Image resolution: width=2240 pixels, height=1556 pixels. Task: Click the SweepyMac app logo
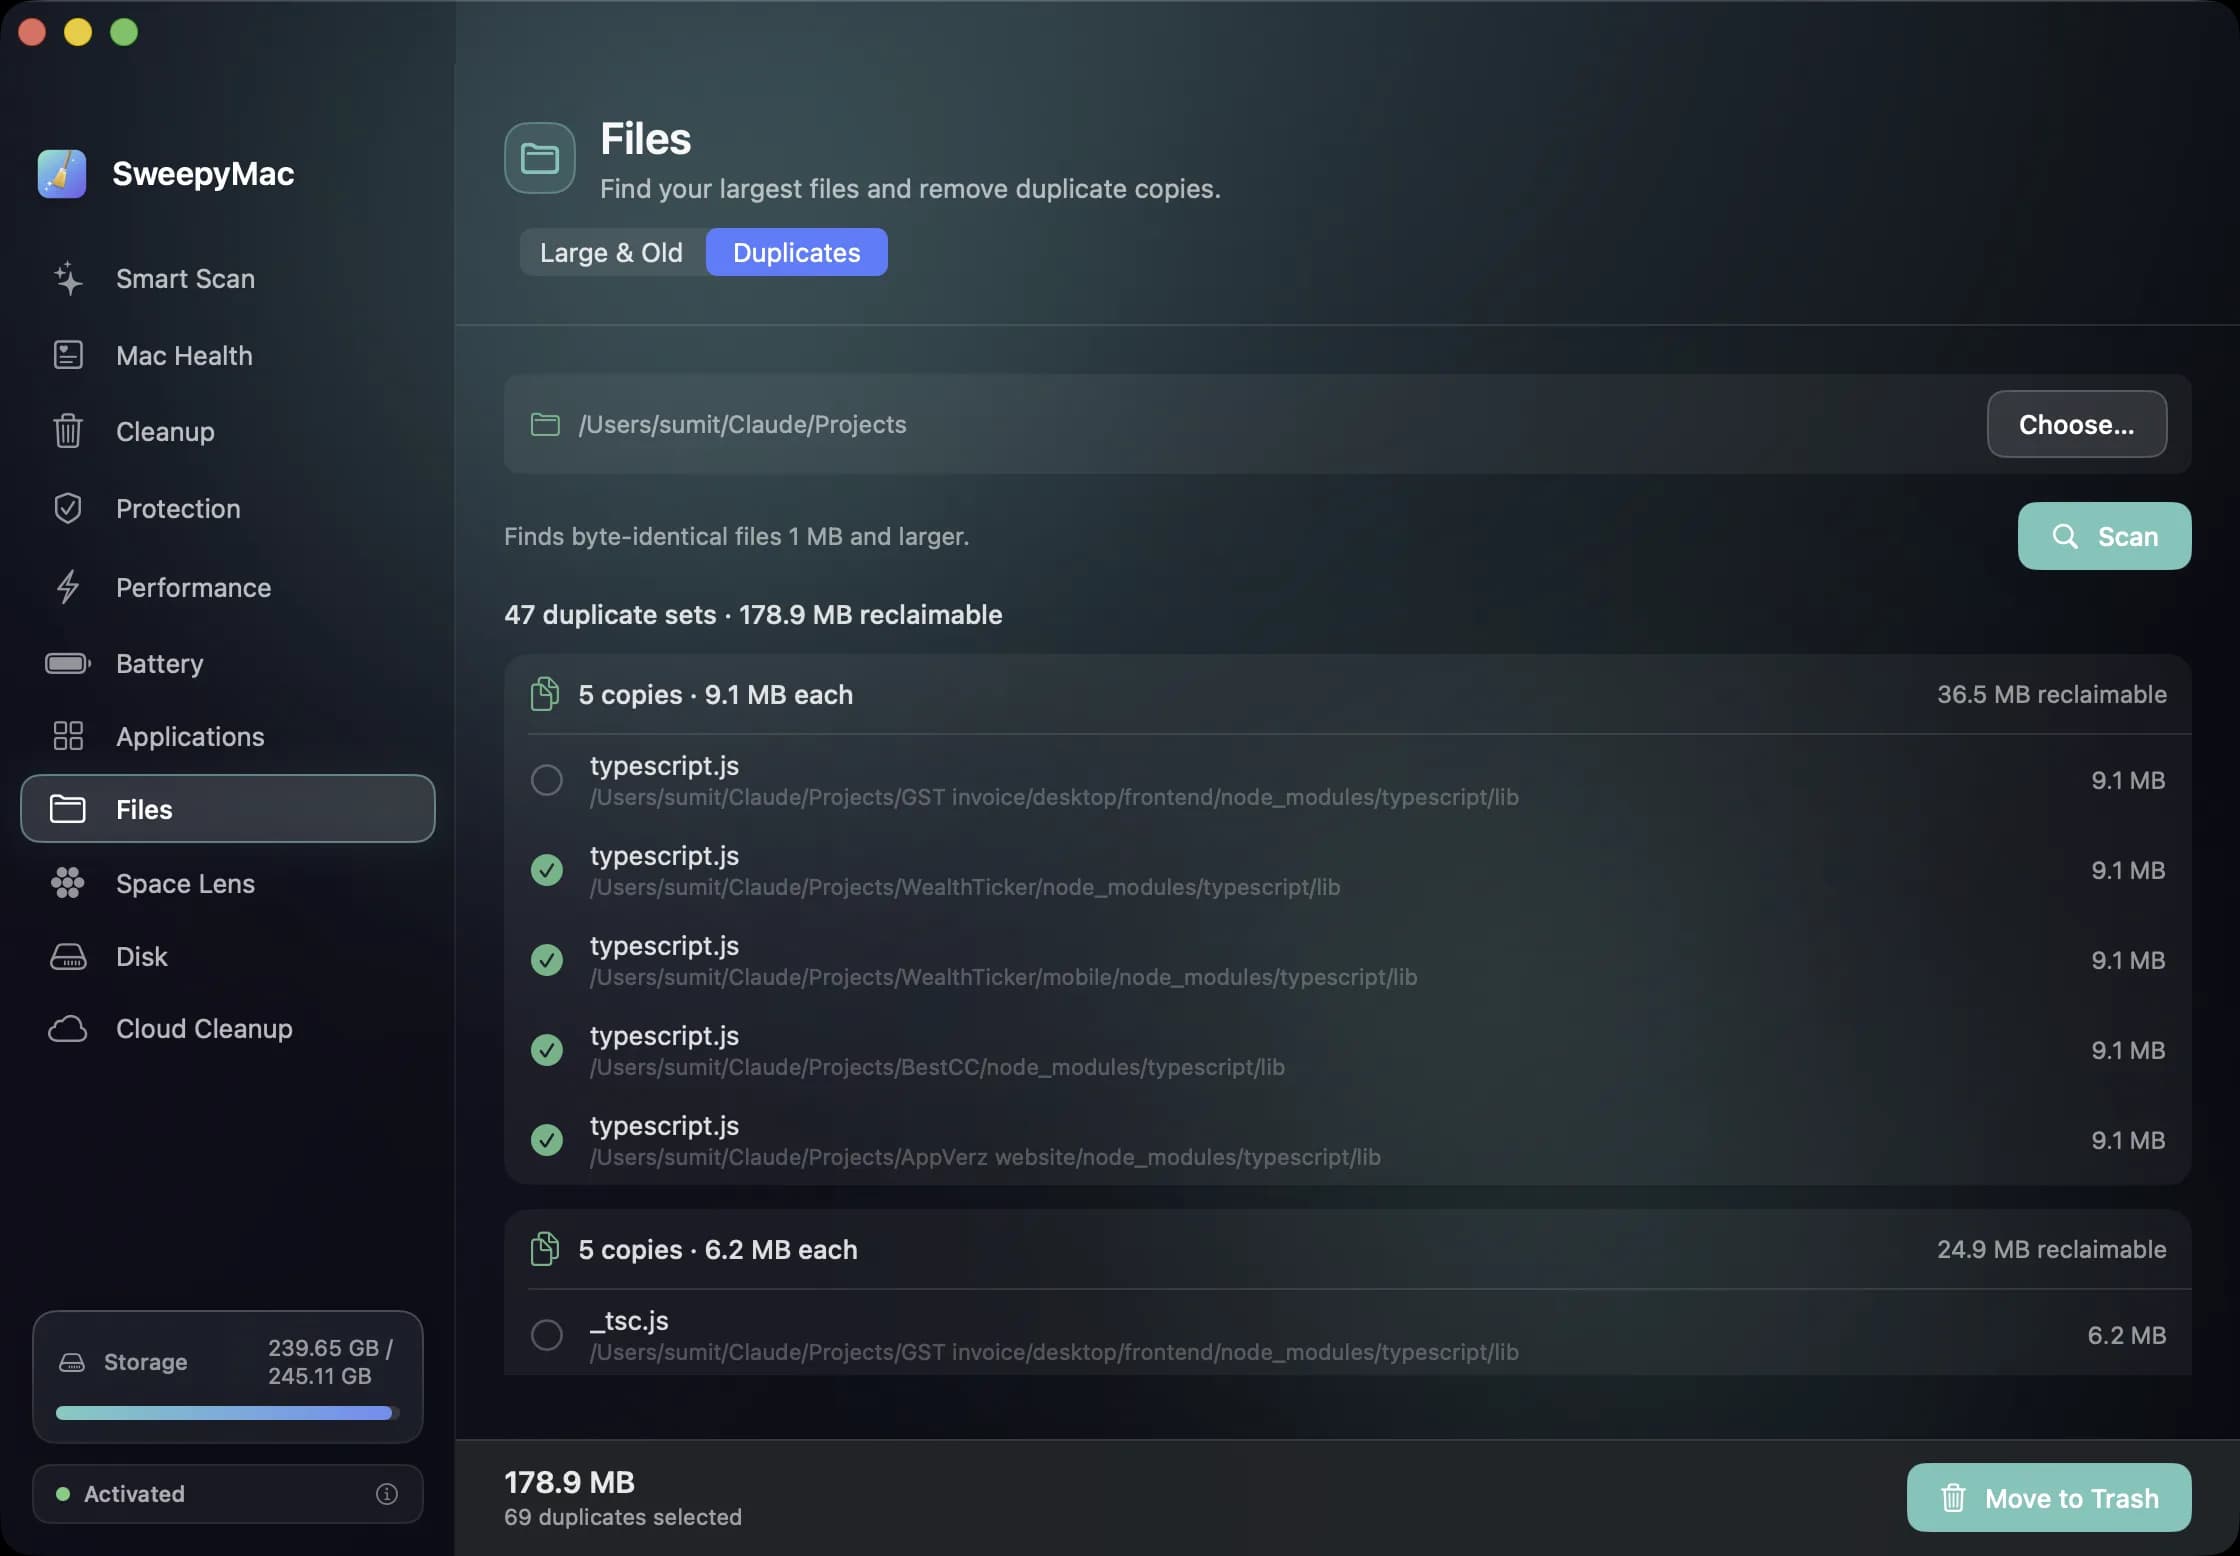point(62,174)
